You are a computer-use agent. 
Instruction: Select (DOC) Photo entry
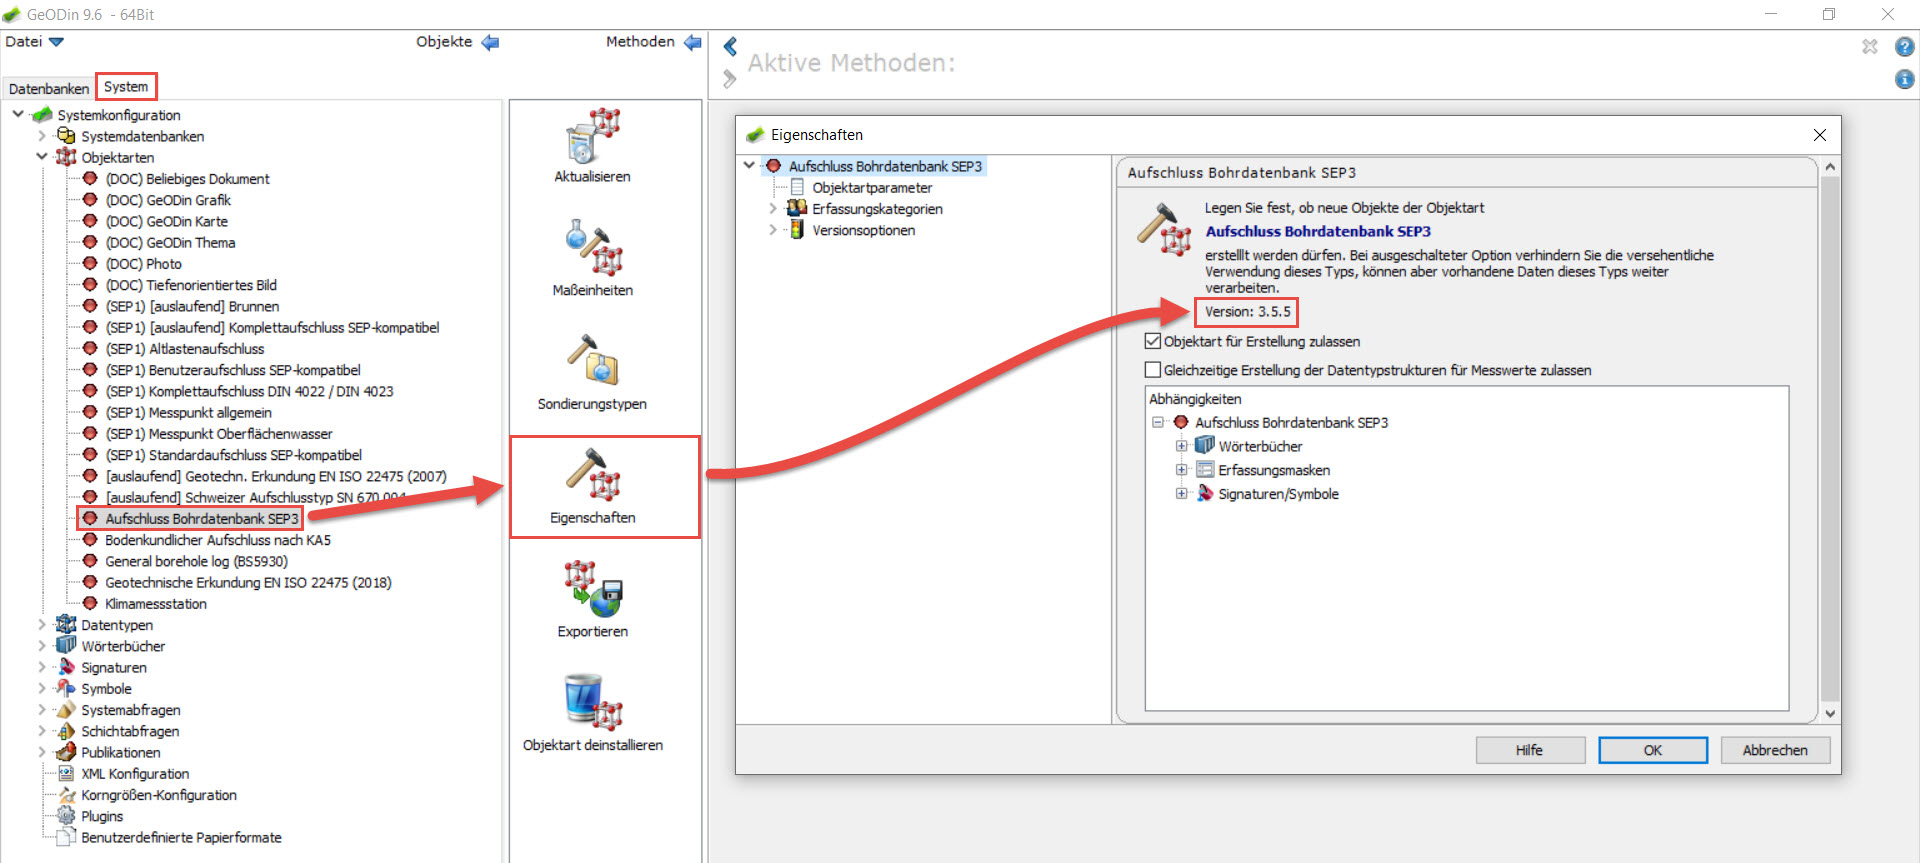pyautogui.click(x=144, y=264)
